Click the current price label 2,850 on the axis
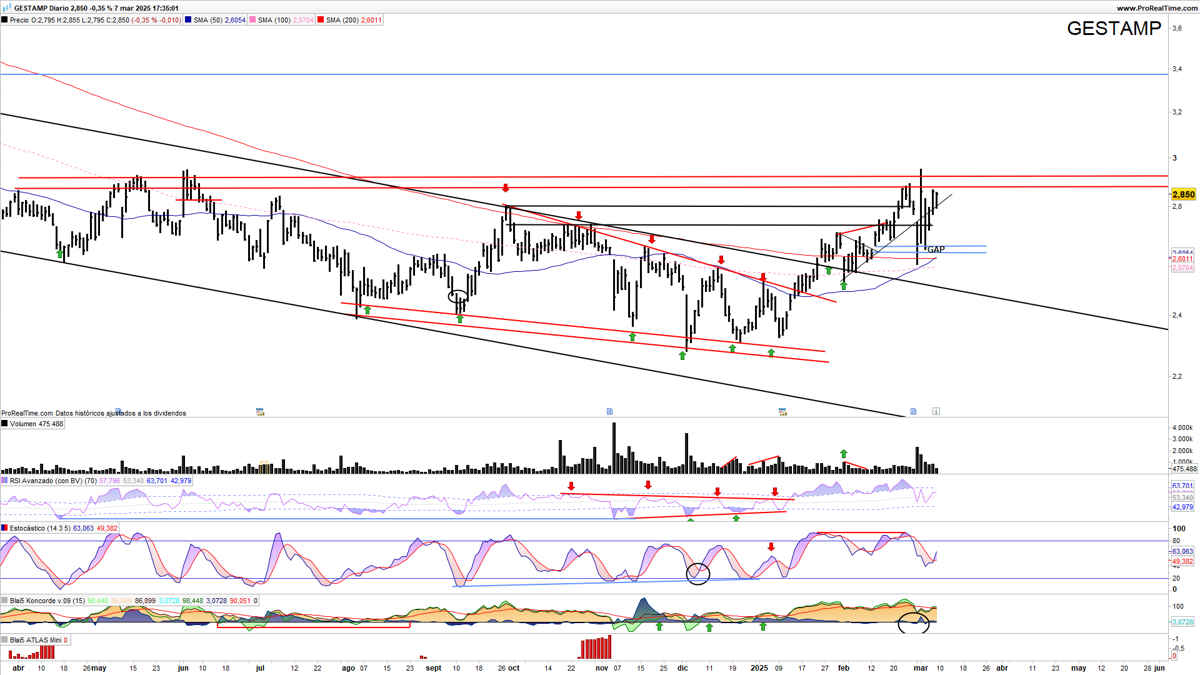Viewport: 1200px width, 675px height. [1182, 194]
